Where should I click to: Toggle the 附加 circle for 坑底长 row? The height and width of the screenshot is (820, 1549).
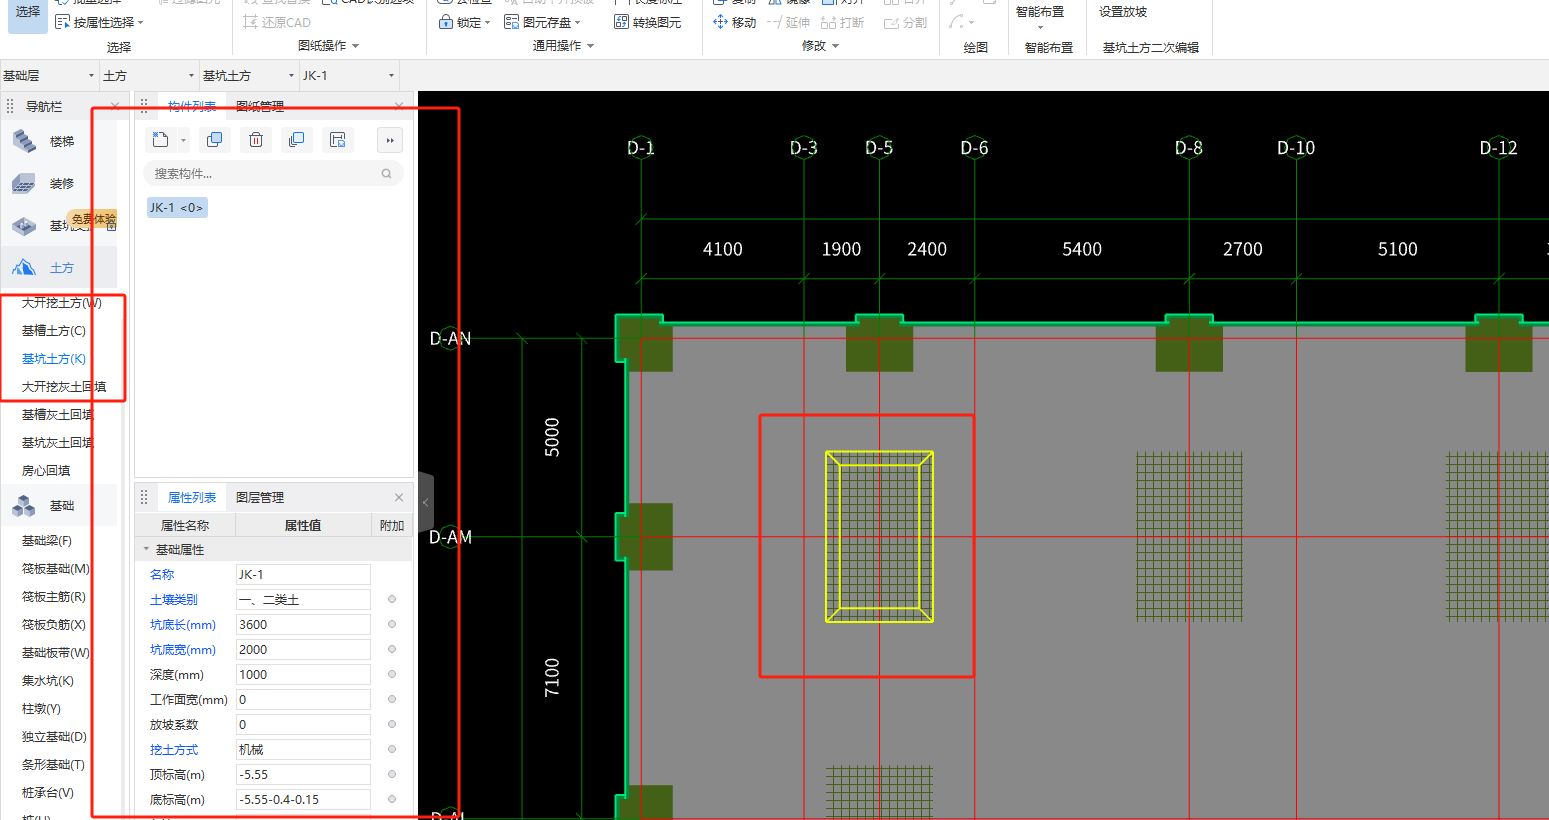tap(392, 625)
